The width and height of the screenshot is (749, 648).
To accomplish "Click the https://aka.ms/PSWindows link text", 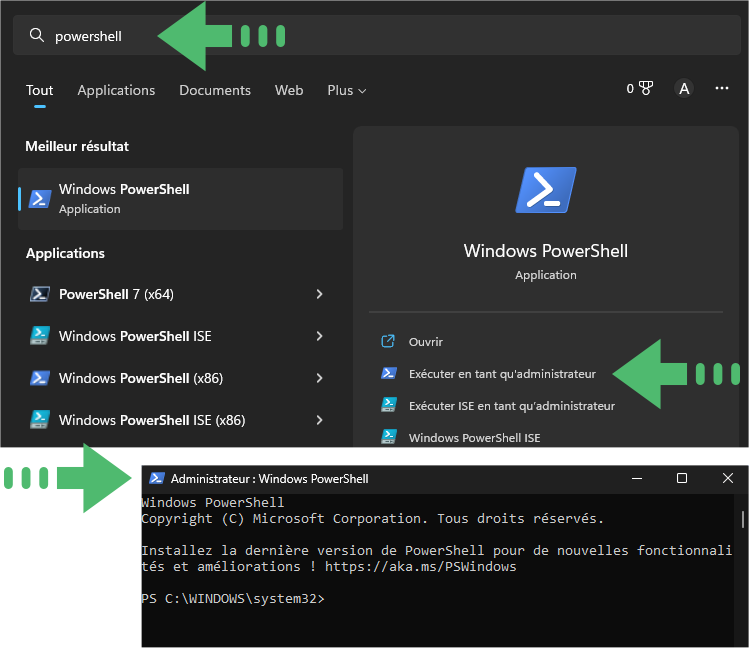I will pyautogui.click(x=420, y=567).
